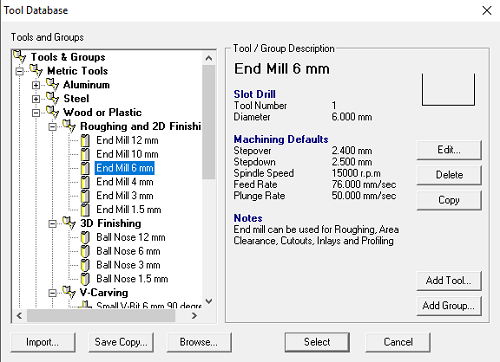Click the Select button
Image resolution: width=500 pixels, height=362 pixels.
(317, 342)
